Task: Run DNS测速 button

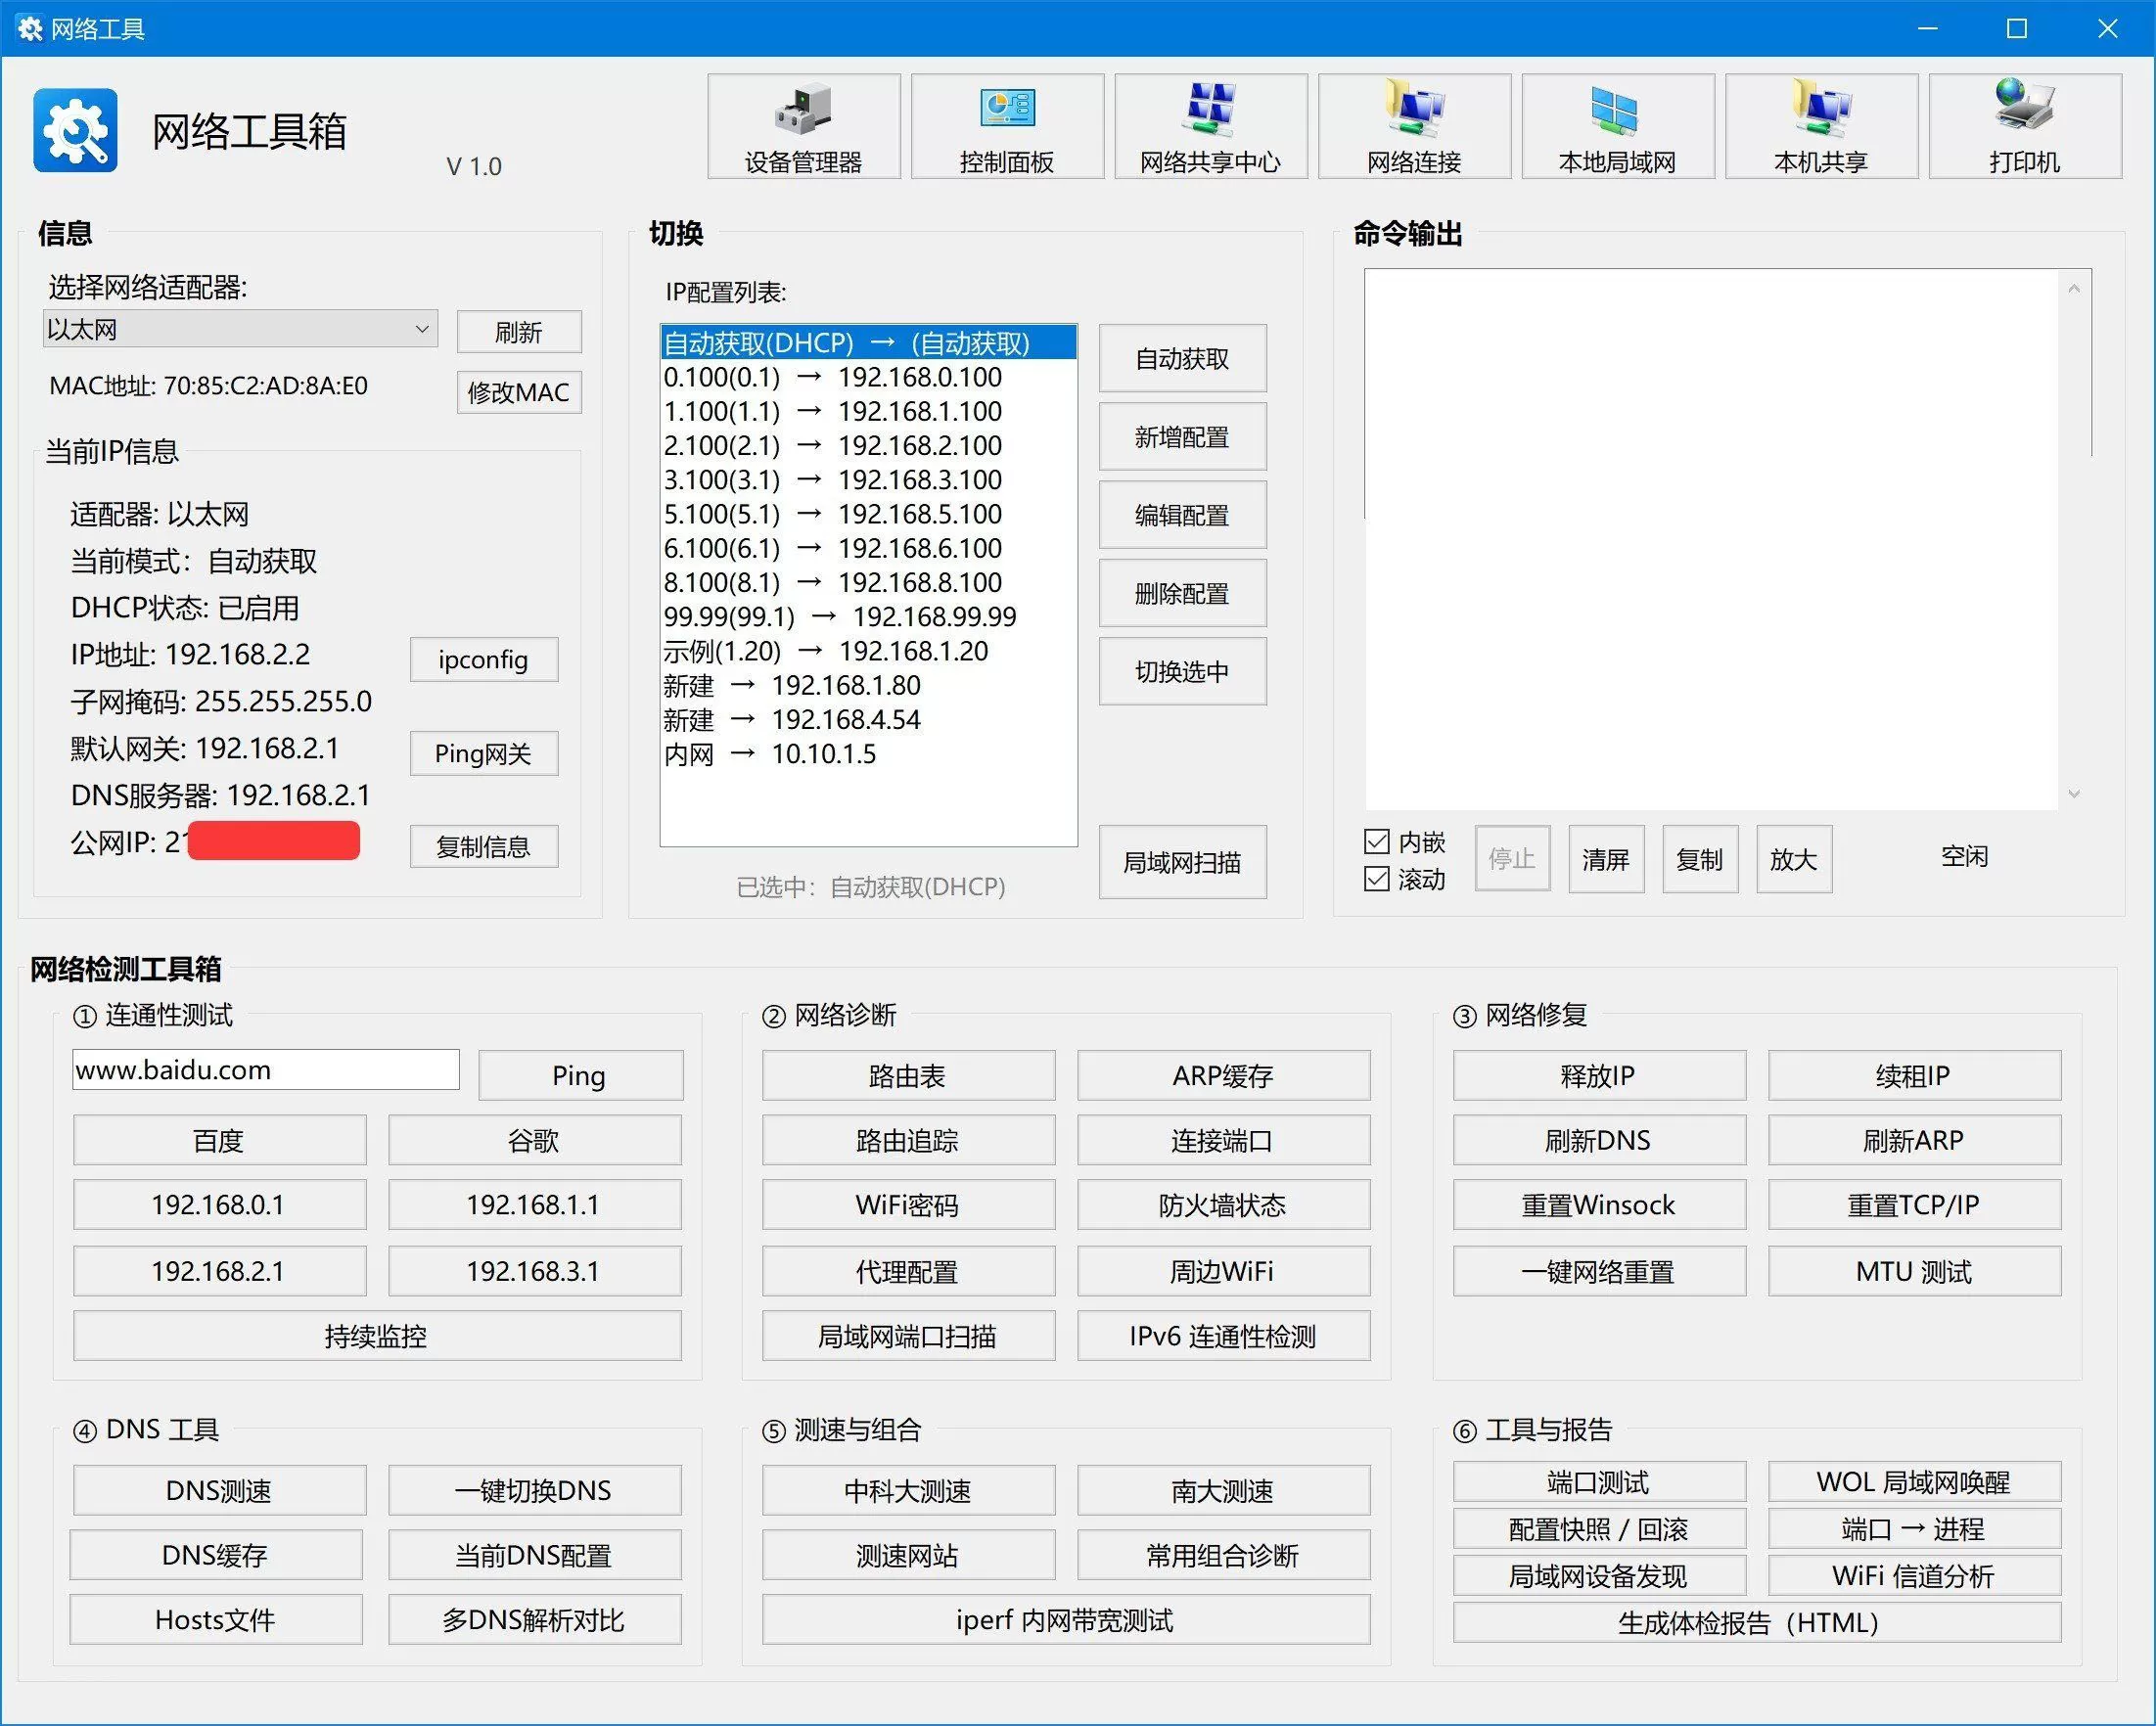Action: point(219,1490)
